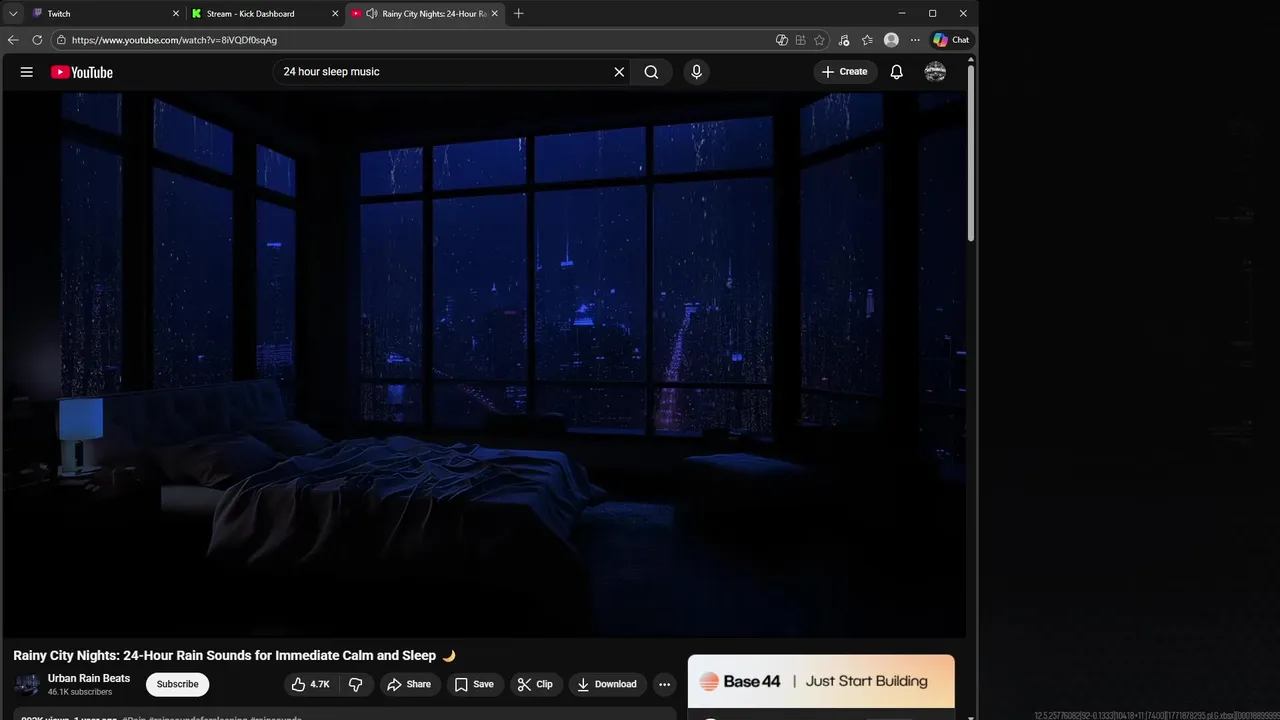Open more actions ellipsis under video
The width and height of the screenshot is (1280, 720).
[664, 684]
